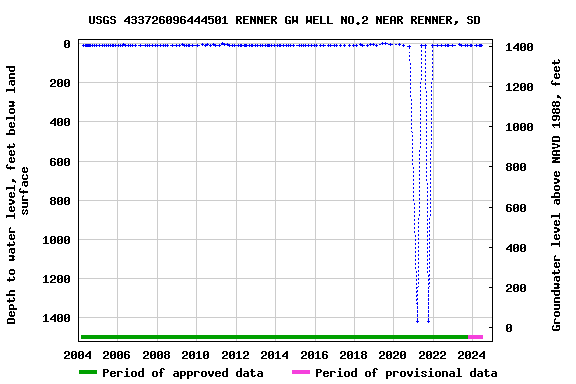Click the right axis NAVD value 1000

coord(519,127)
